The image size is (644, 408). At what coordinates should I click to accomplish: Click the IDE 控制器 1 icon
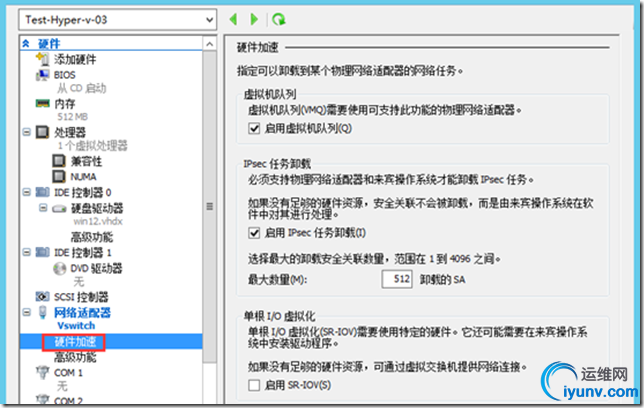[43, 252]
